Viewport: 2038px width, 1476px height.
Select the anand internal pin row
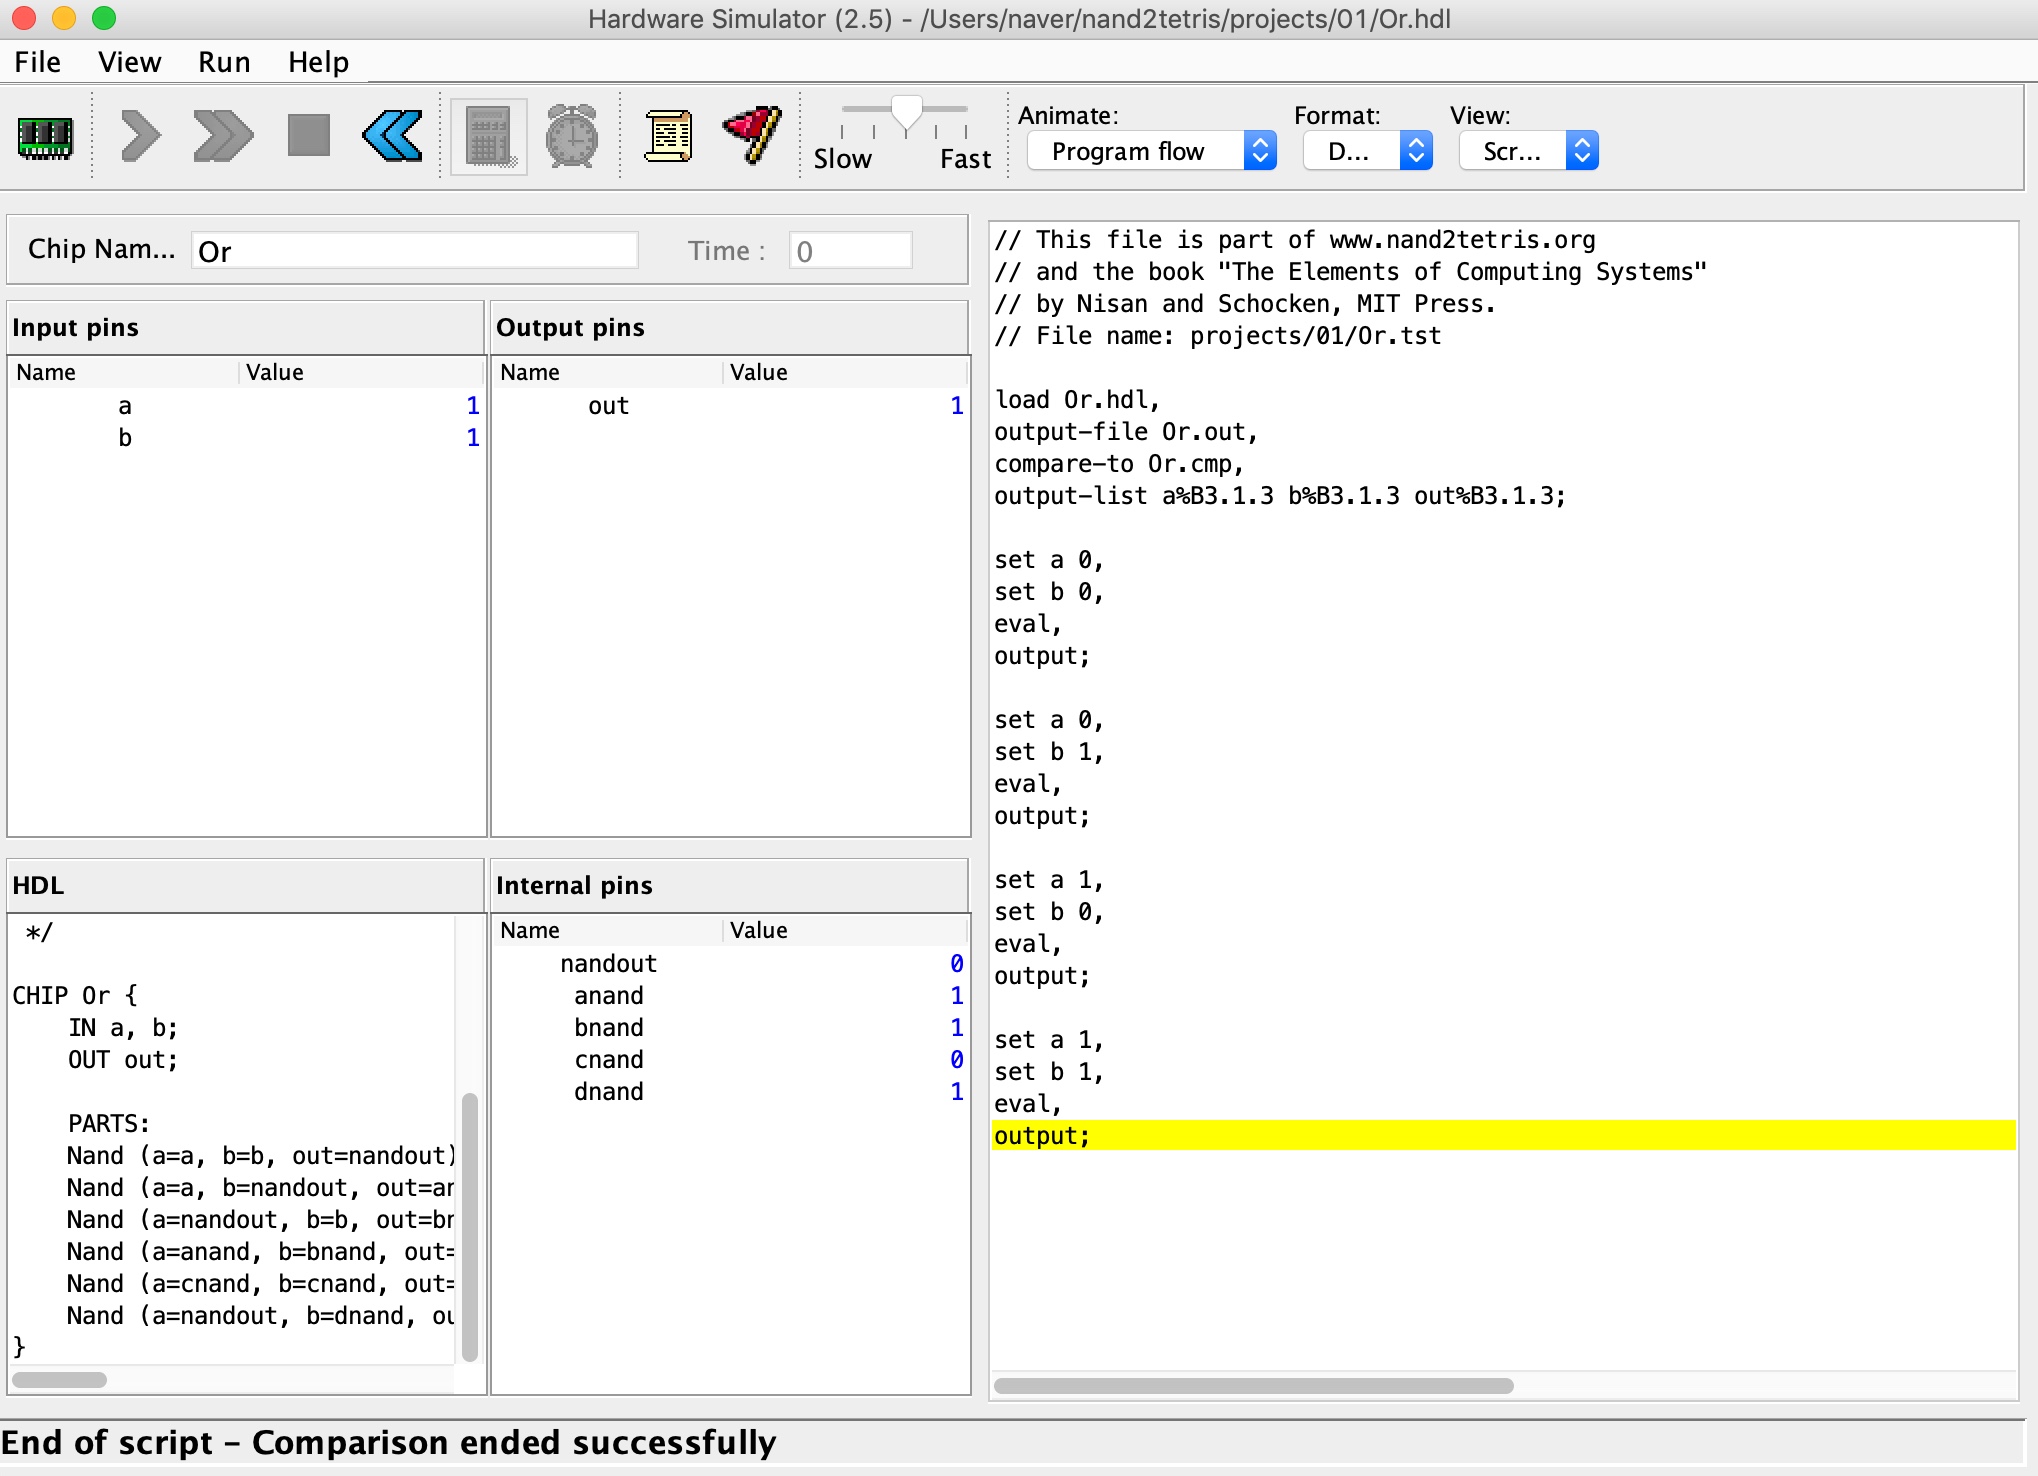[731, 995]
